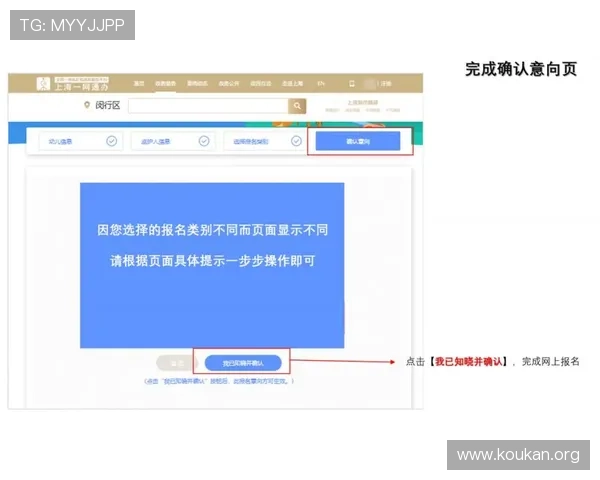The image size is (600, 480).
Task: Click the 上海一网通办 site logo
Action: click(x=73, y=83)
